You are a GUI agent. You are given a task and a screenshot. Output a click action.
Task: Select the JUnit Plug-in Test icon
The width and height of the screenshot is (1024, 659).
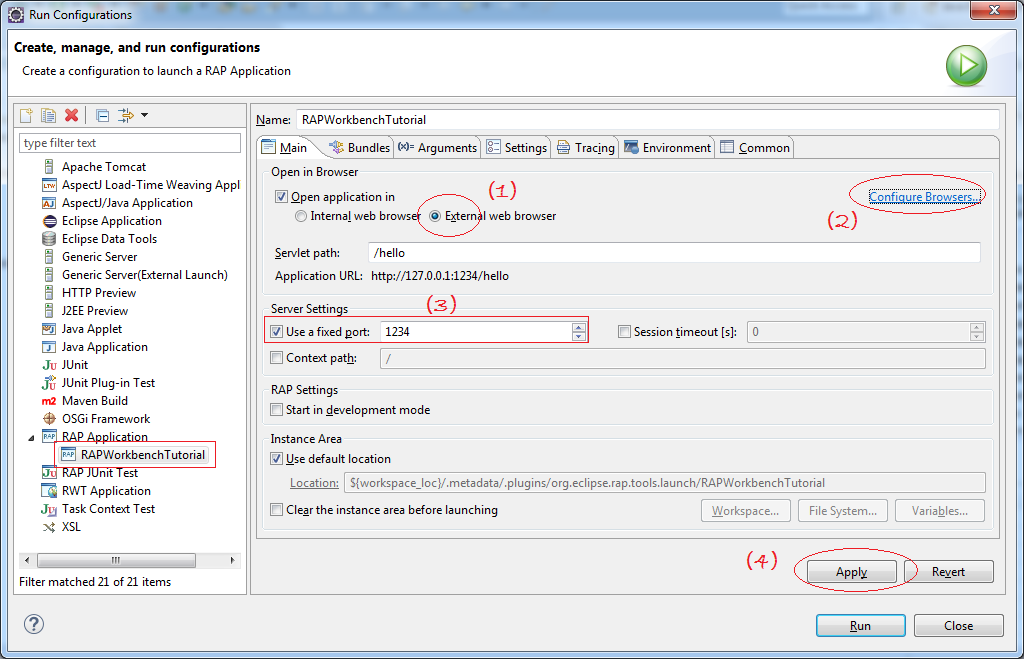click(49, 383)
